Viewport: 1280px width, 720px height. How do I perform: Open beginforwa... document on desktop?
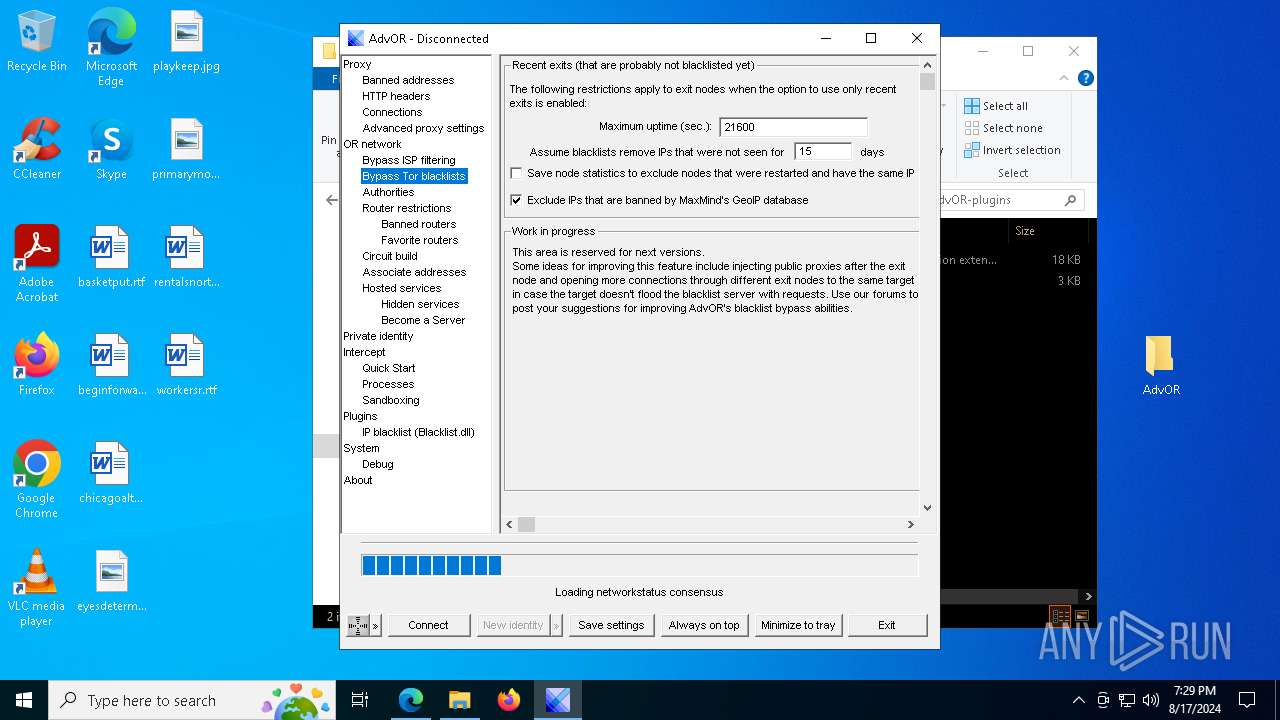click(x=111, y=365)
